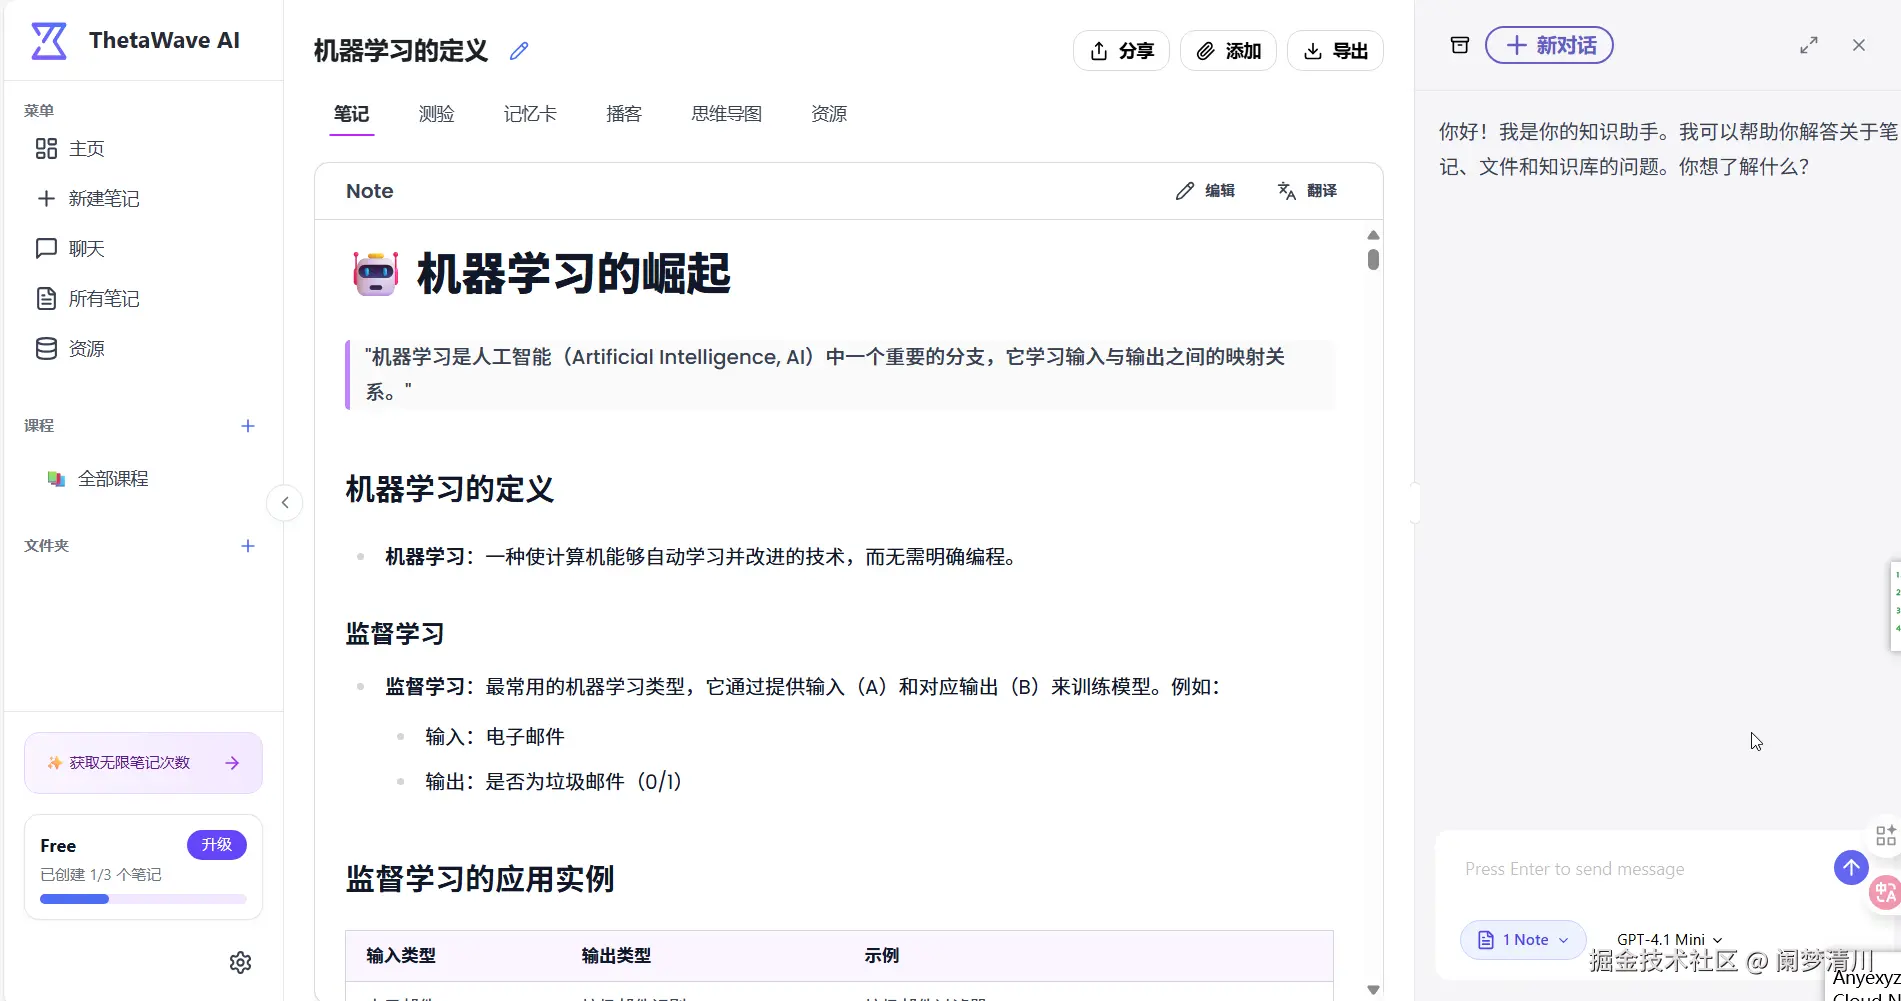The image size is (1901, 1001).
Task: Click the 输入类型 table header
Action: tap(401, 956)
